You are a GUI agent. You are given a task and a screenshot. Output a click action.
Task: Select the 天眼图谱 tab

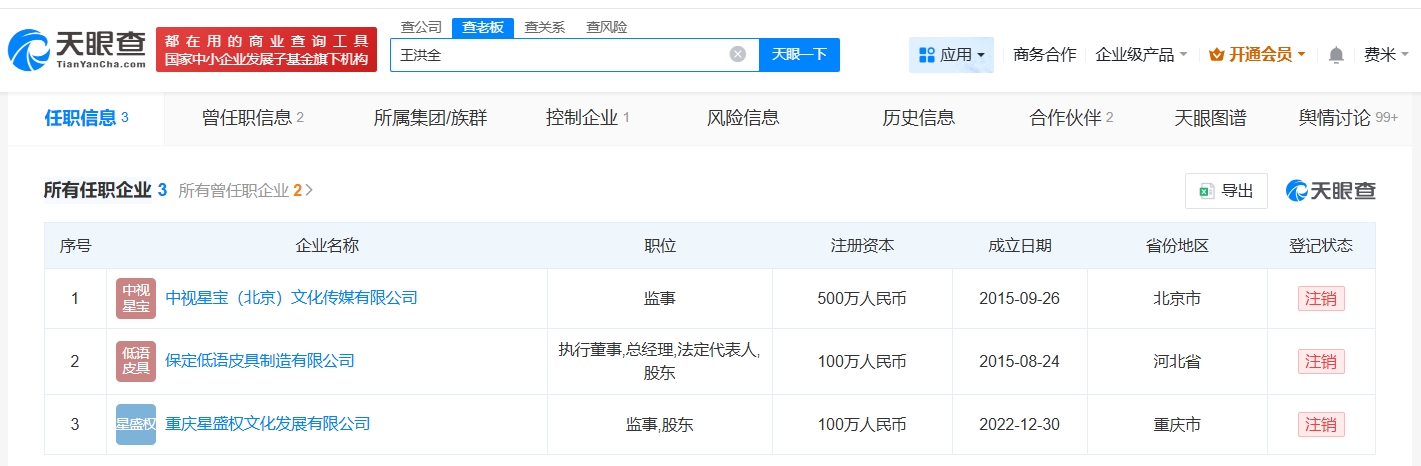[1210, 118]
